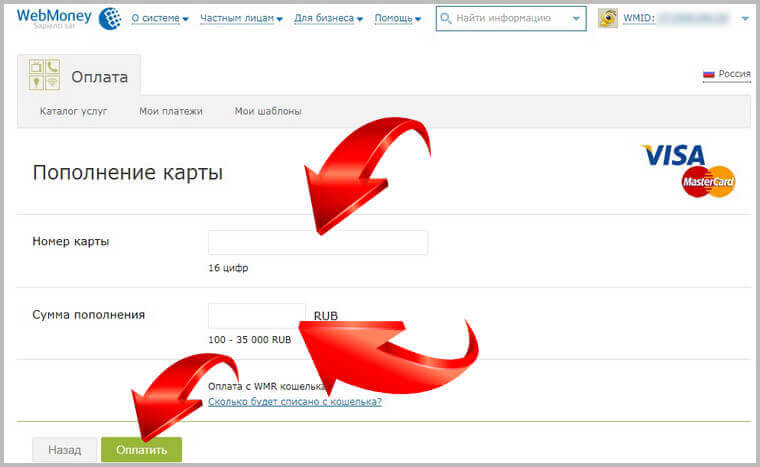Expand the WMID account dropdown arrow
Viewport: 760px width, 467px height.
[745, 19]
